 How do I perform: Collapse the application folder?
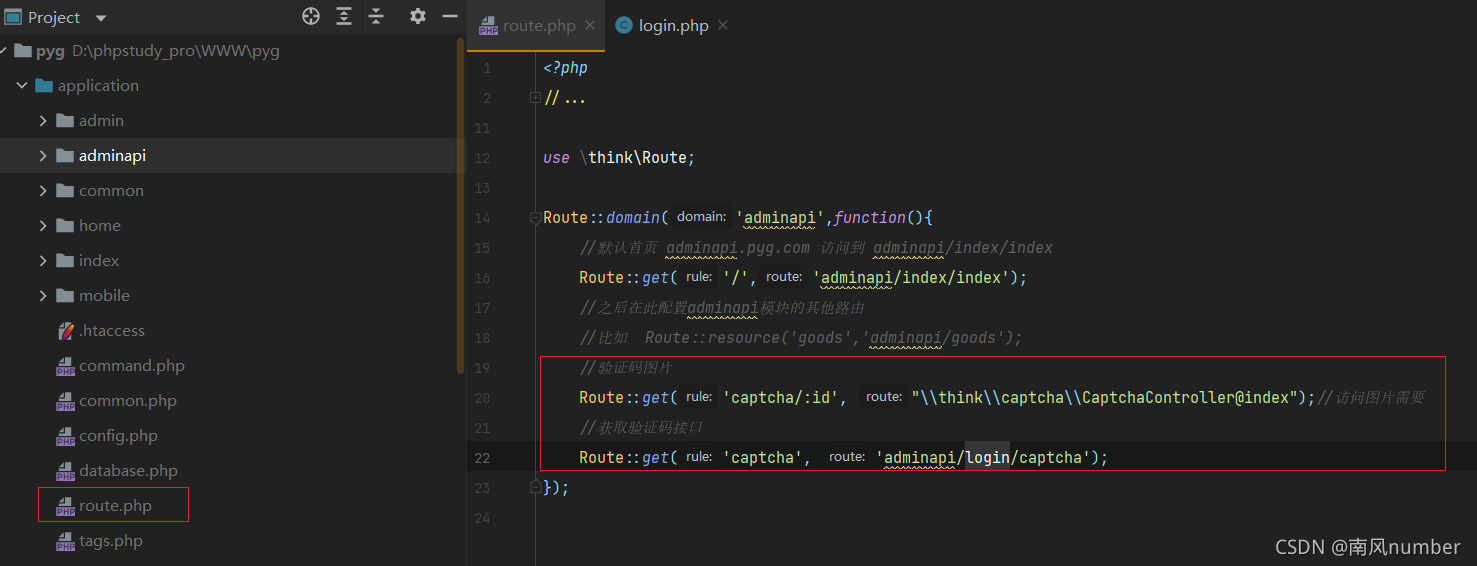21,86
